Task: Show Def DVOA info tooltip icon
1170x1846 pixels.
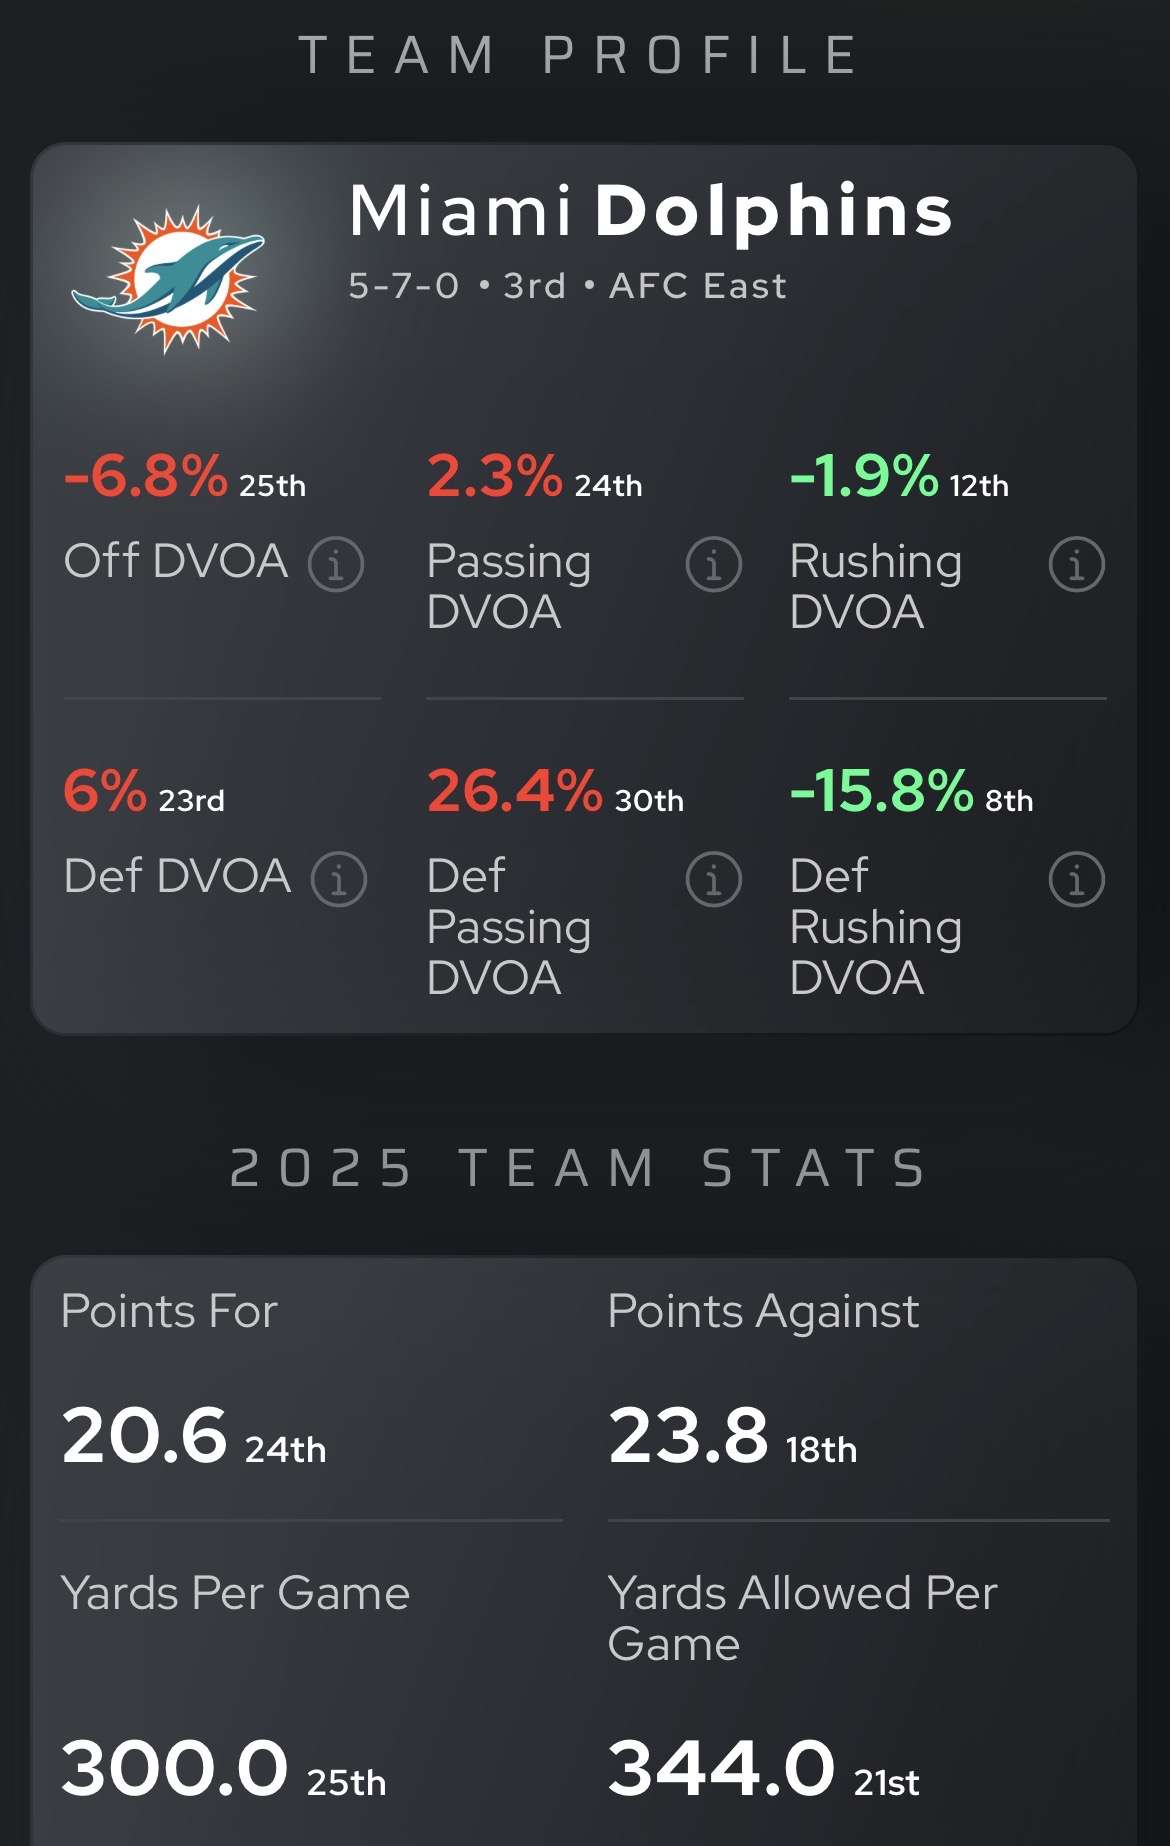Action: coord(339,879)
